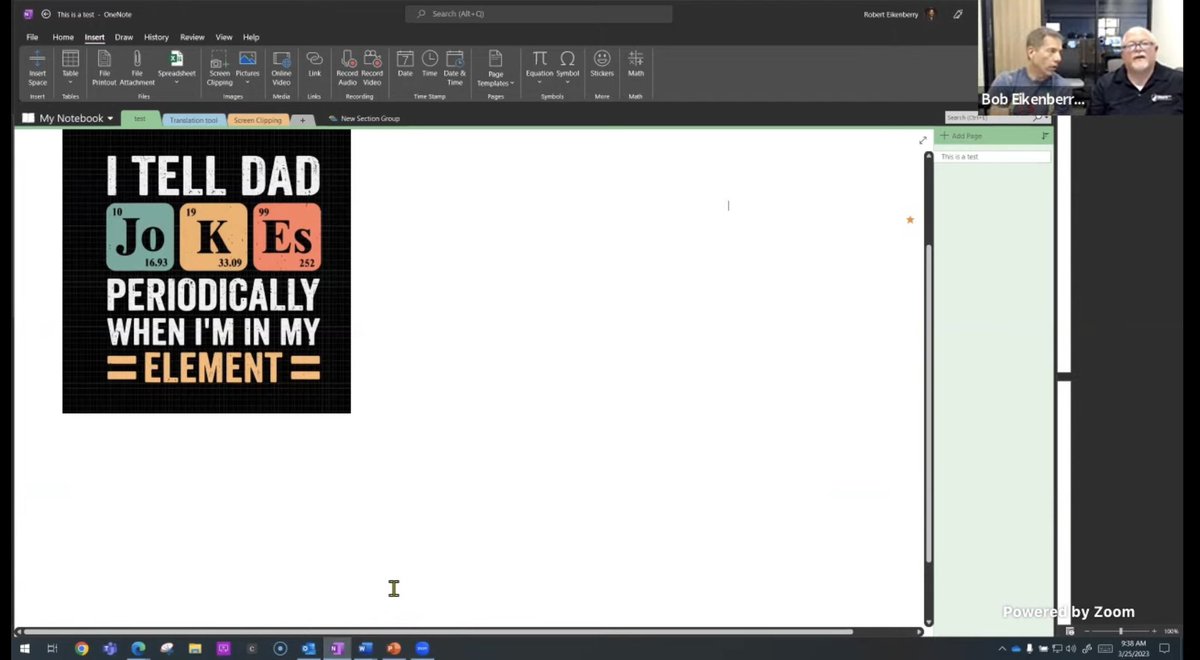This screenshot has height=660, width=1200.
Task: Open the Help ribbon tab
Action: (x=251, y=37)
